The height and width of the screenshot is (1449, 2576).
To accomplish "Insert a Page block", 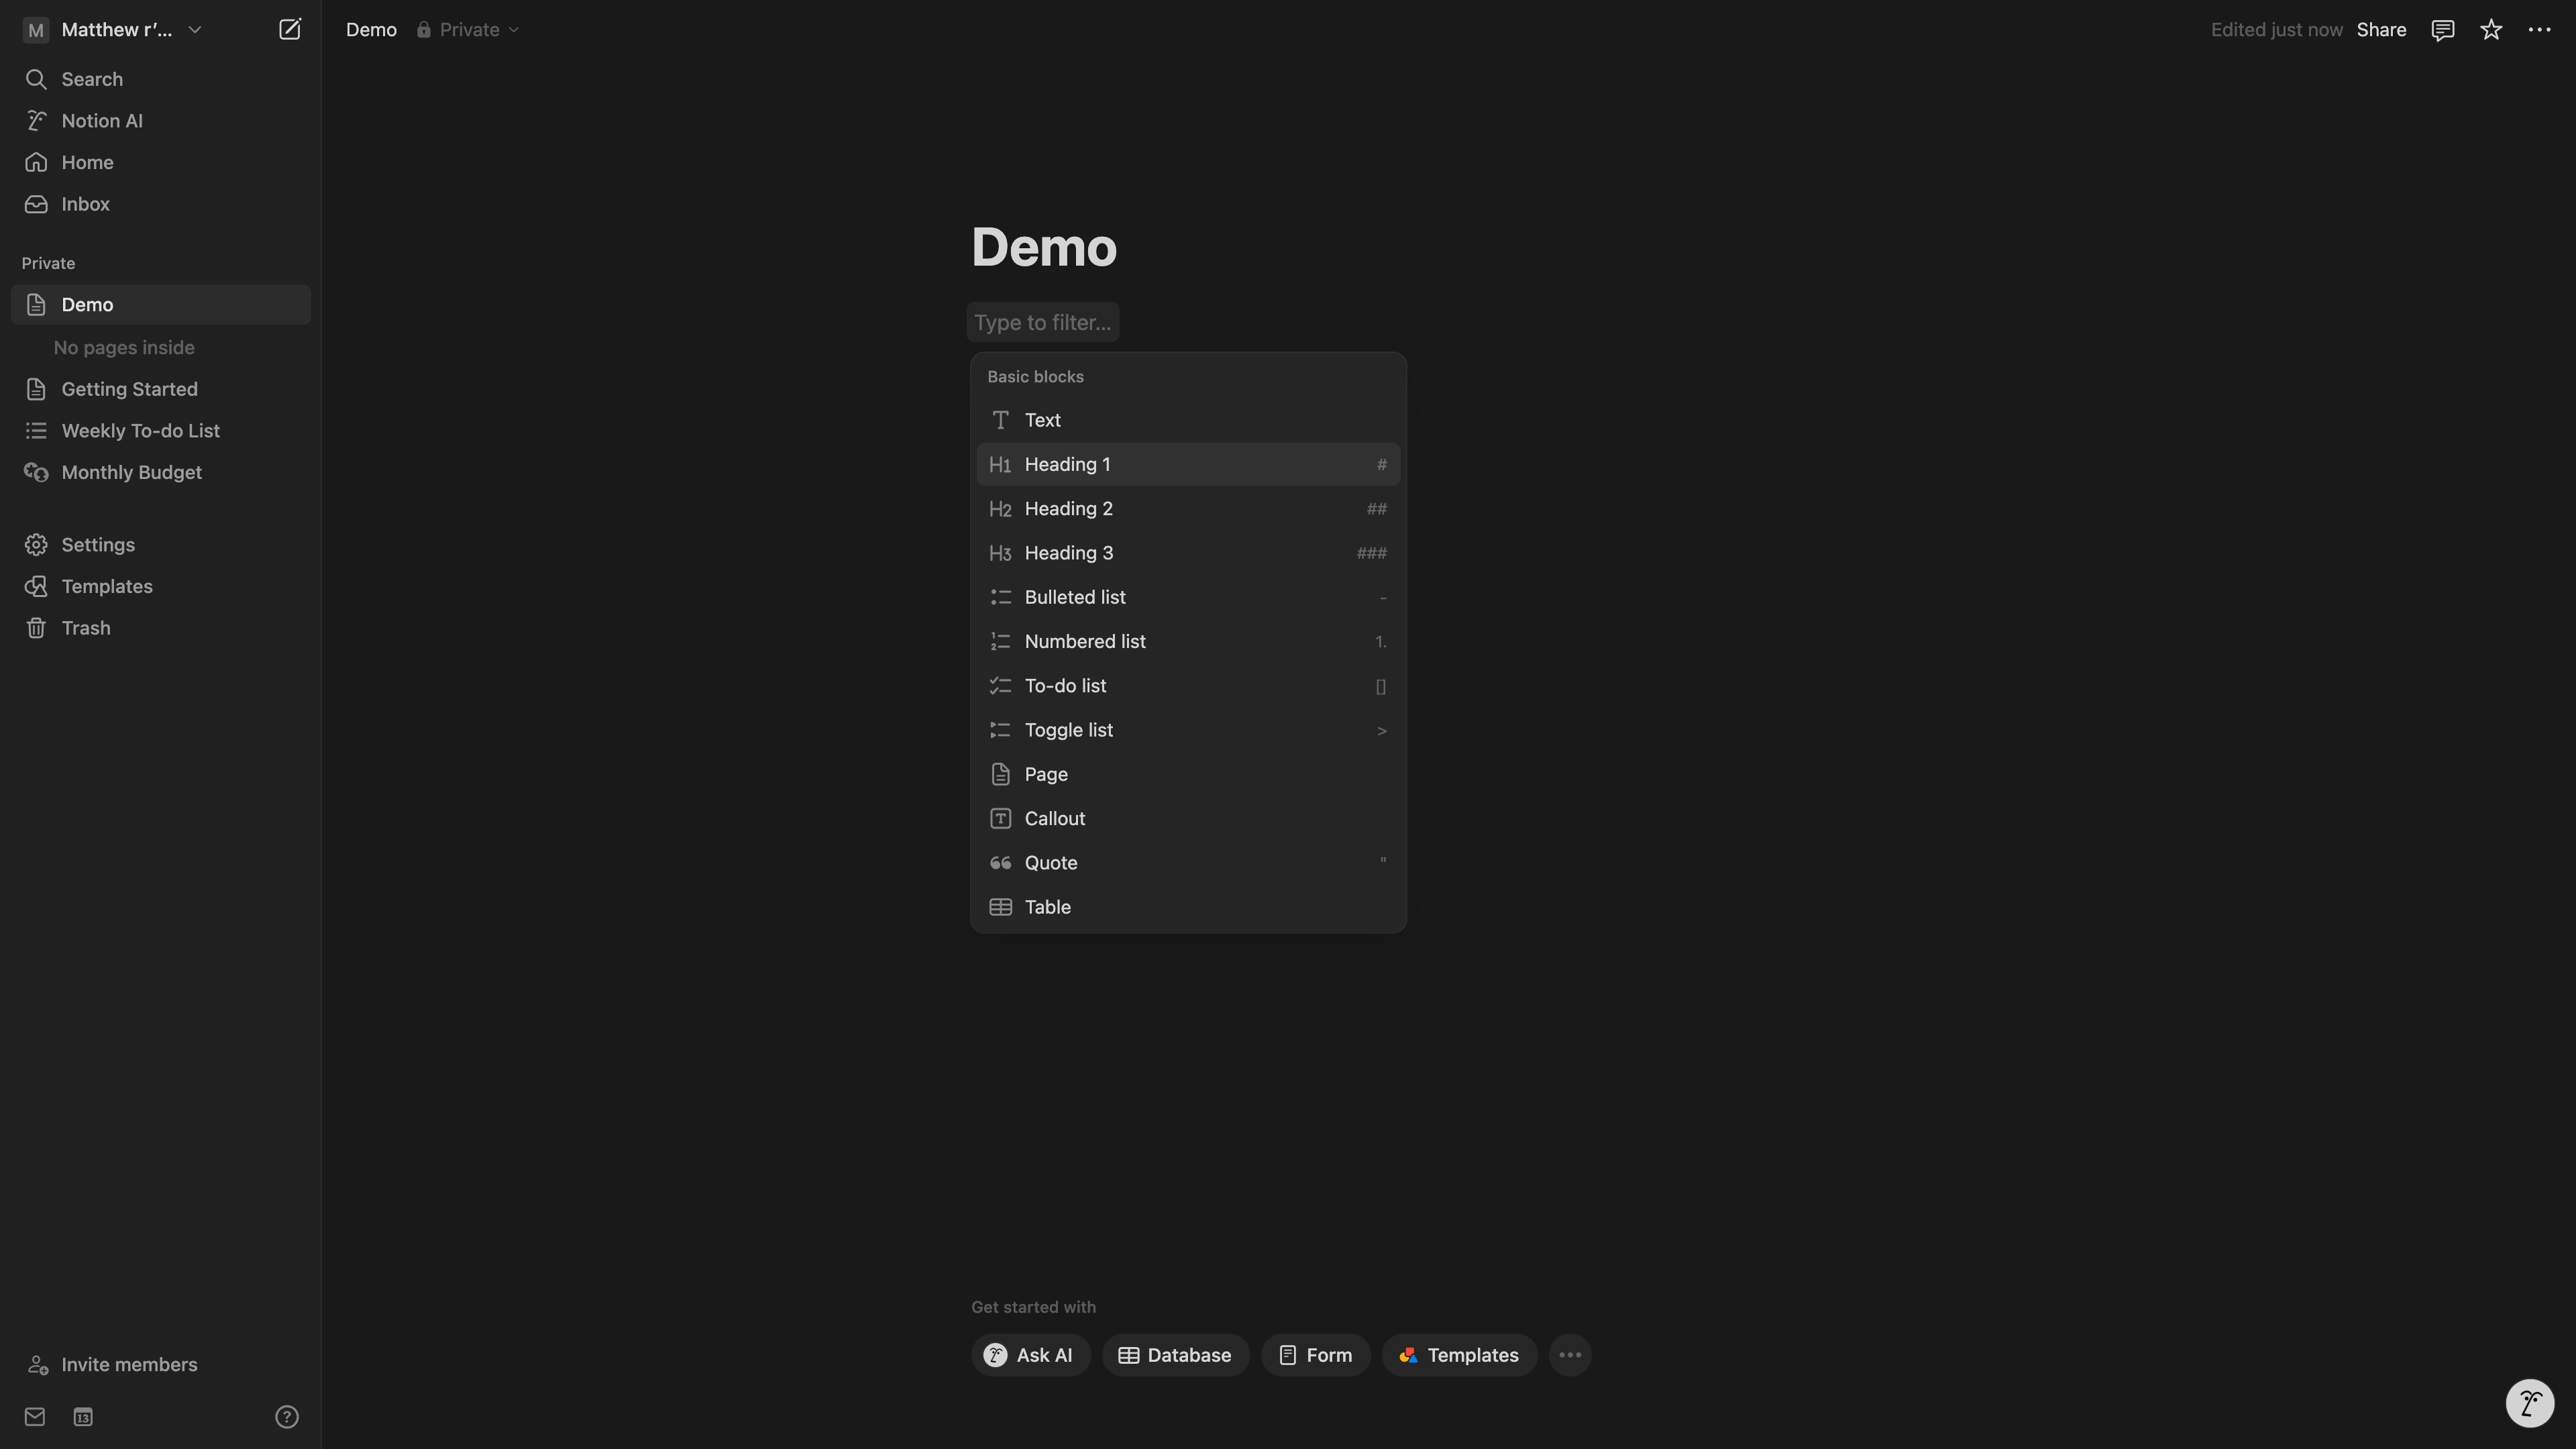I will (1188, 774).
